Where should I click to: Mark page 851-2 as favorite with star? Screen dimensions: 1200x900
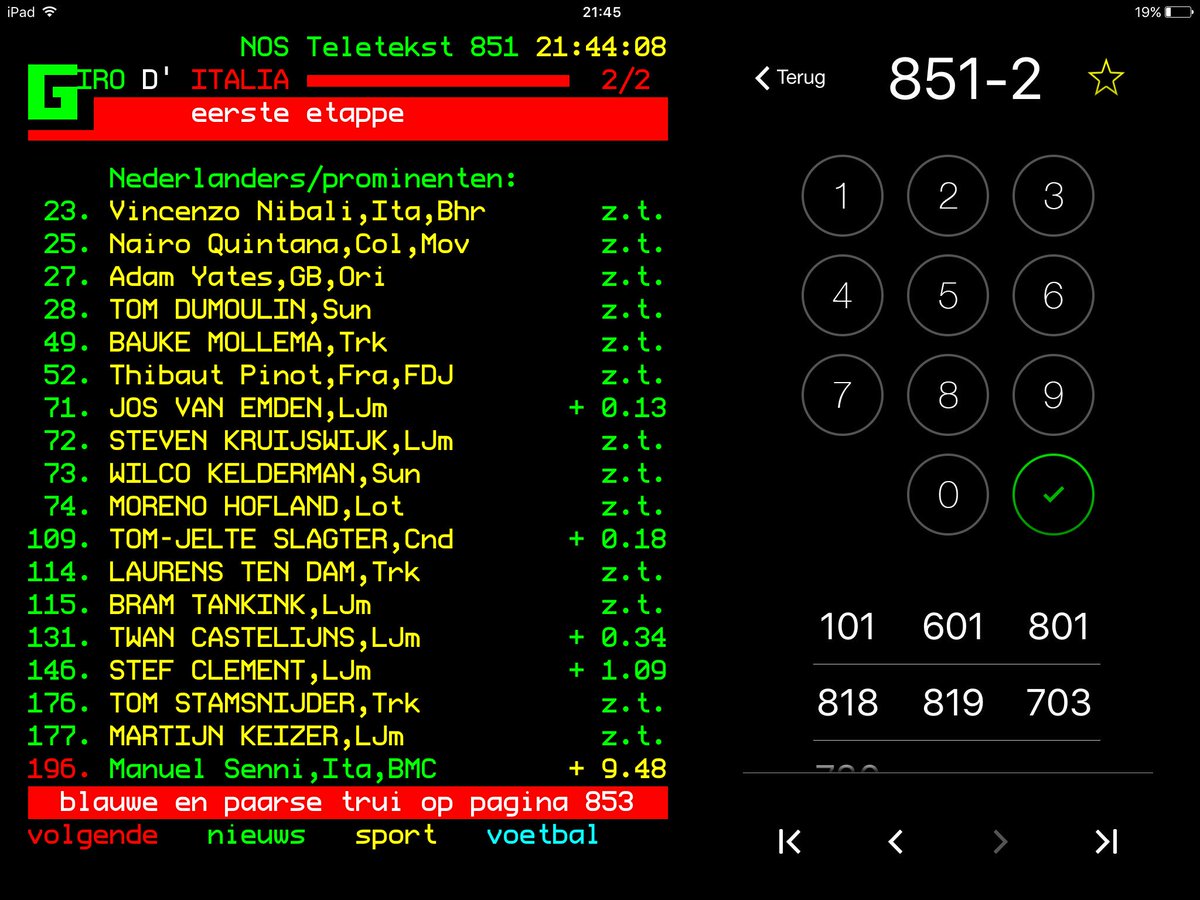tap(1105, 78)
